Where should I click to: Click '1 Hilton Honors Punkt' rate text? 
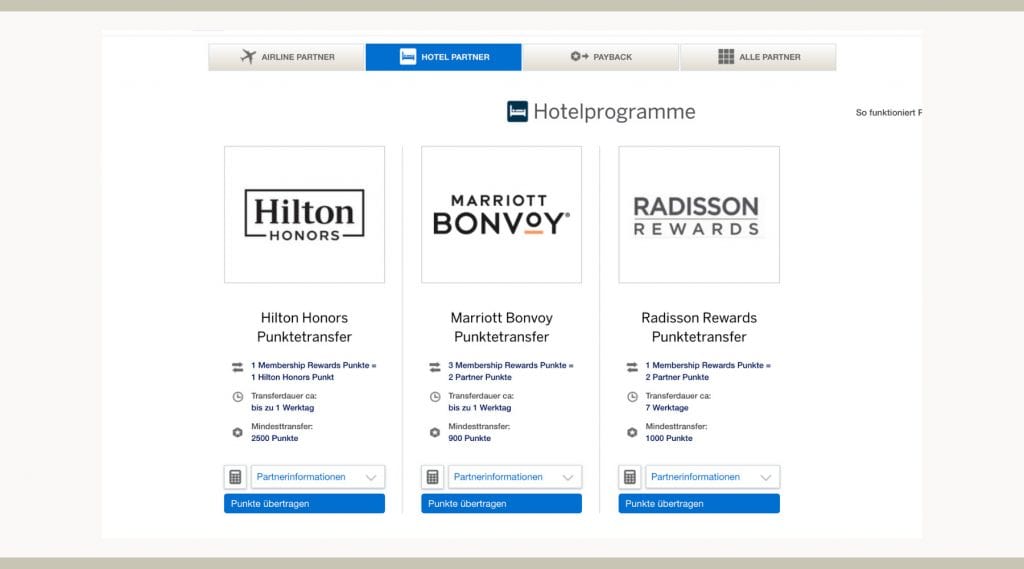point(293,377)
